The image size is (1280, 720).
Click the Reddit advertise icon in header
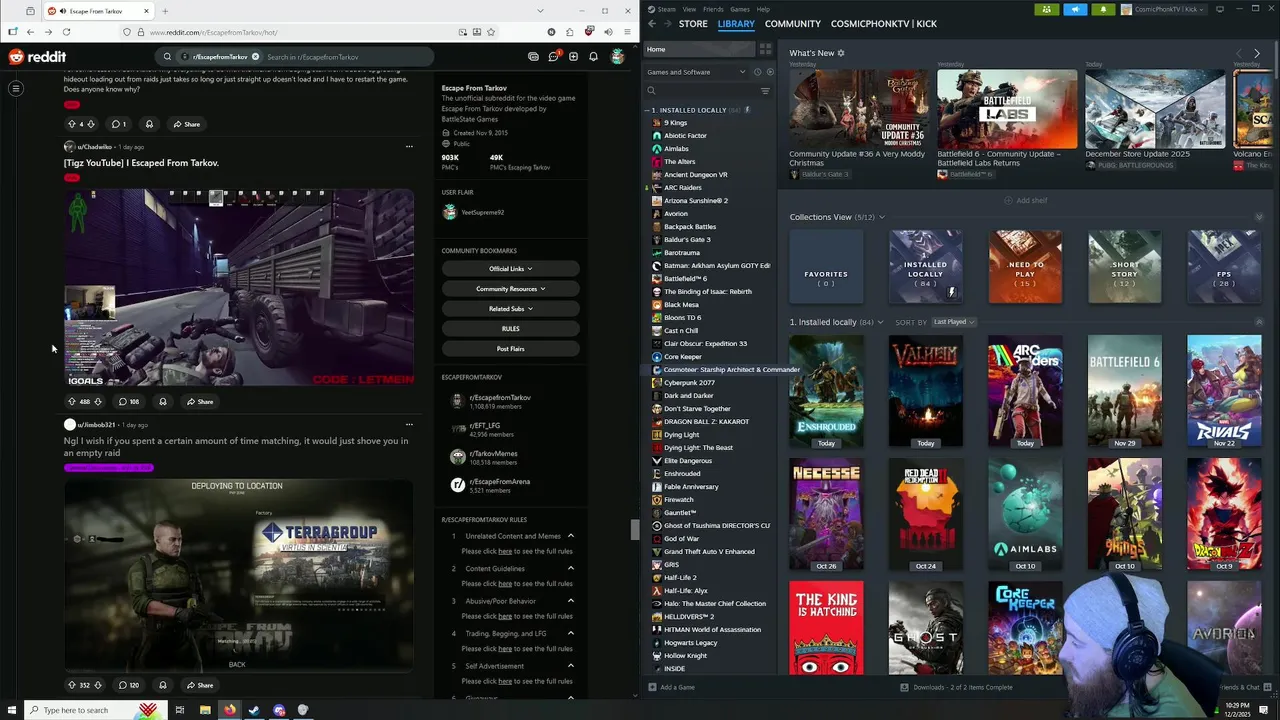pyautogui.click(x=533, y=57)
